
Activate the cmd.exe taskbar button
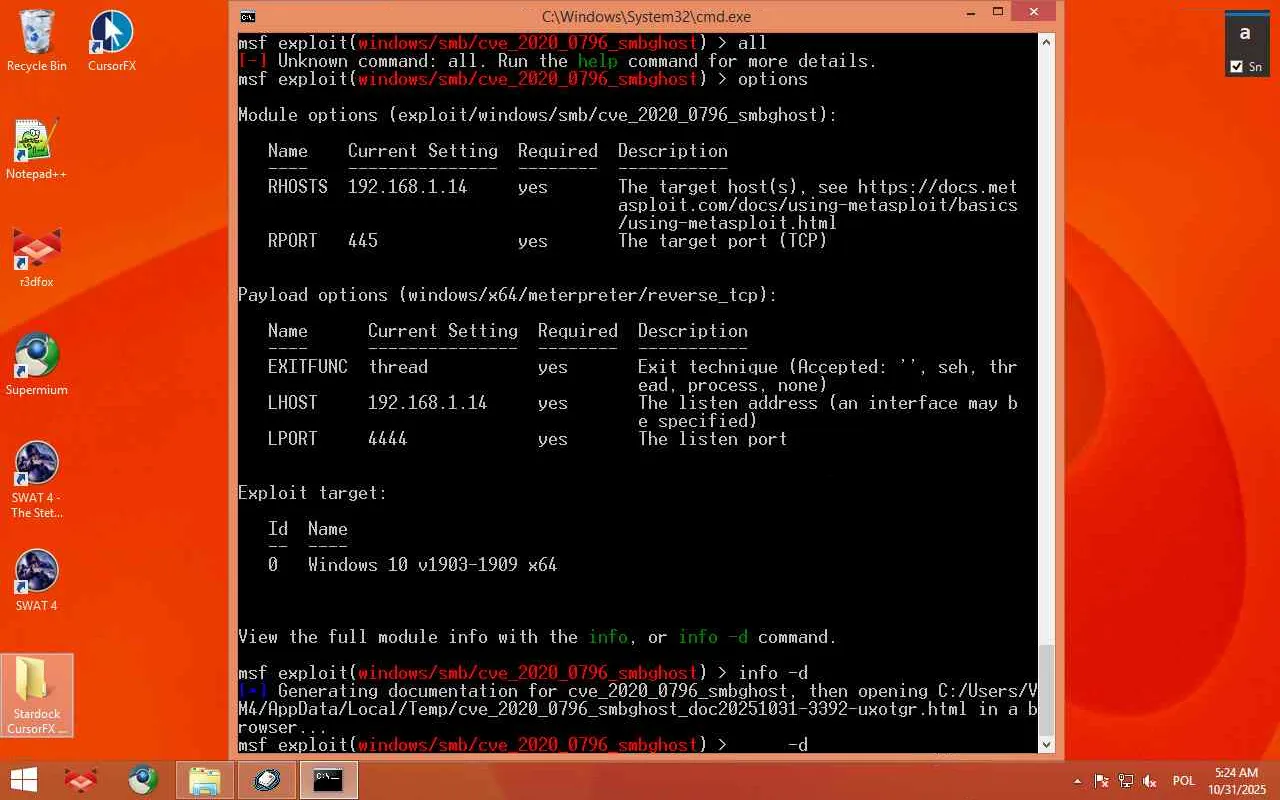[328, 780]
